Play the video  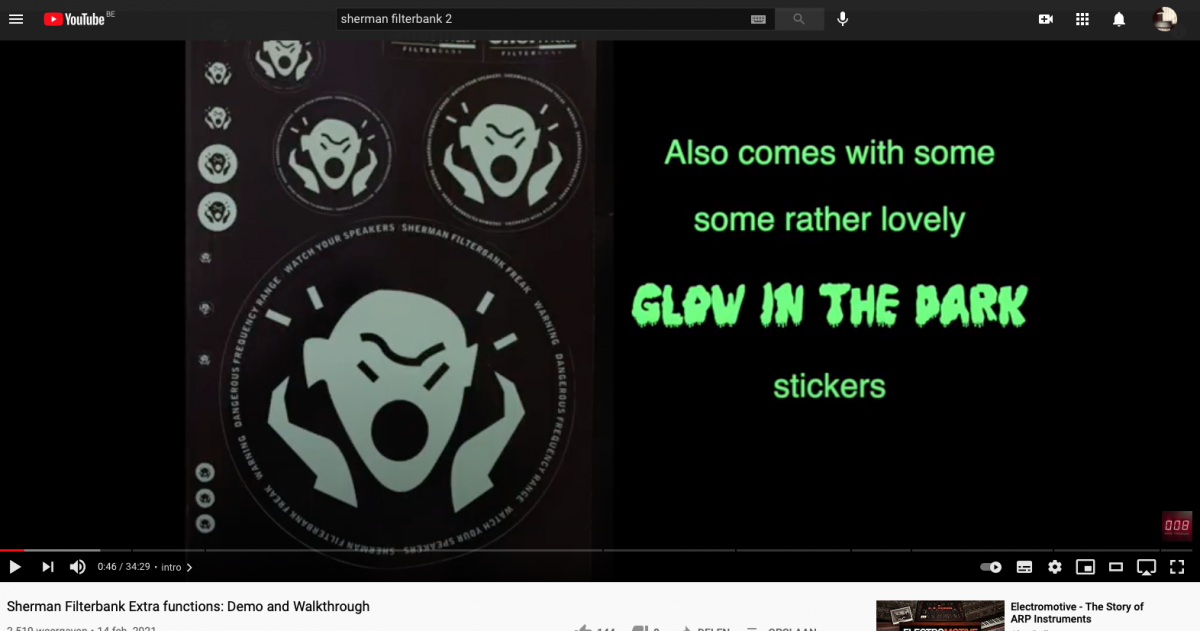tap(15, 567)
